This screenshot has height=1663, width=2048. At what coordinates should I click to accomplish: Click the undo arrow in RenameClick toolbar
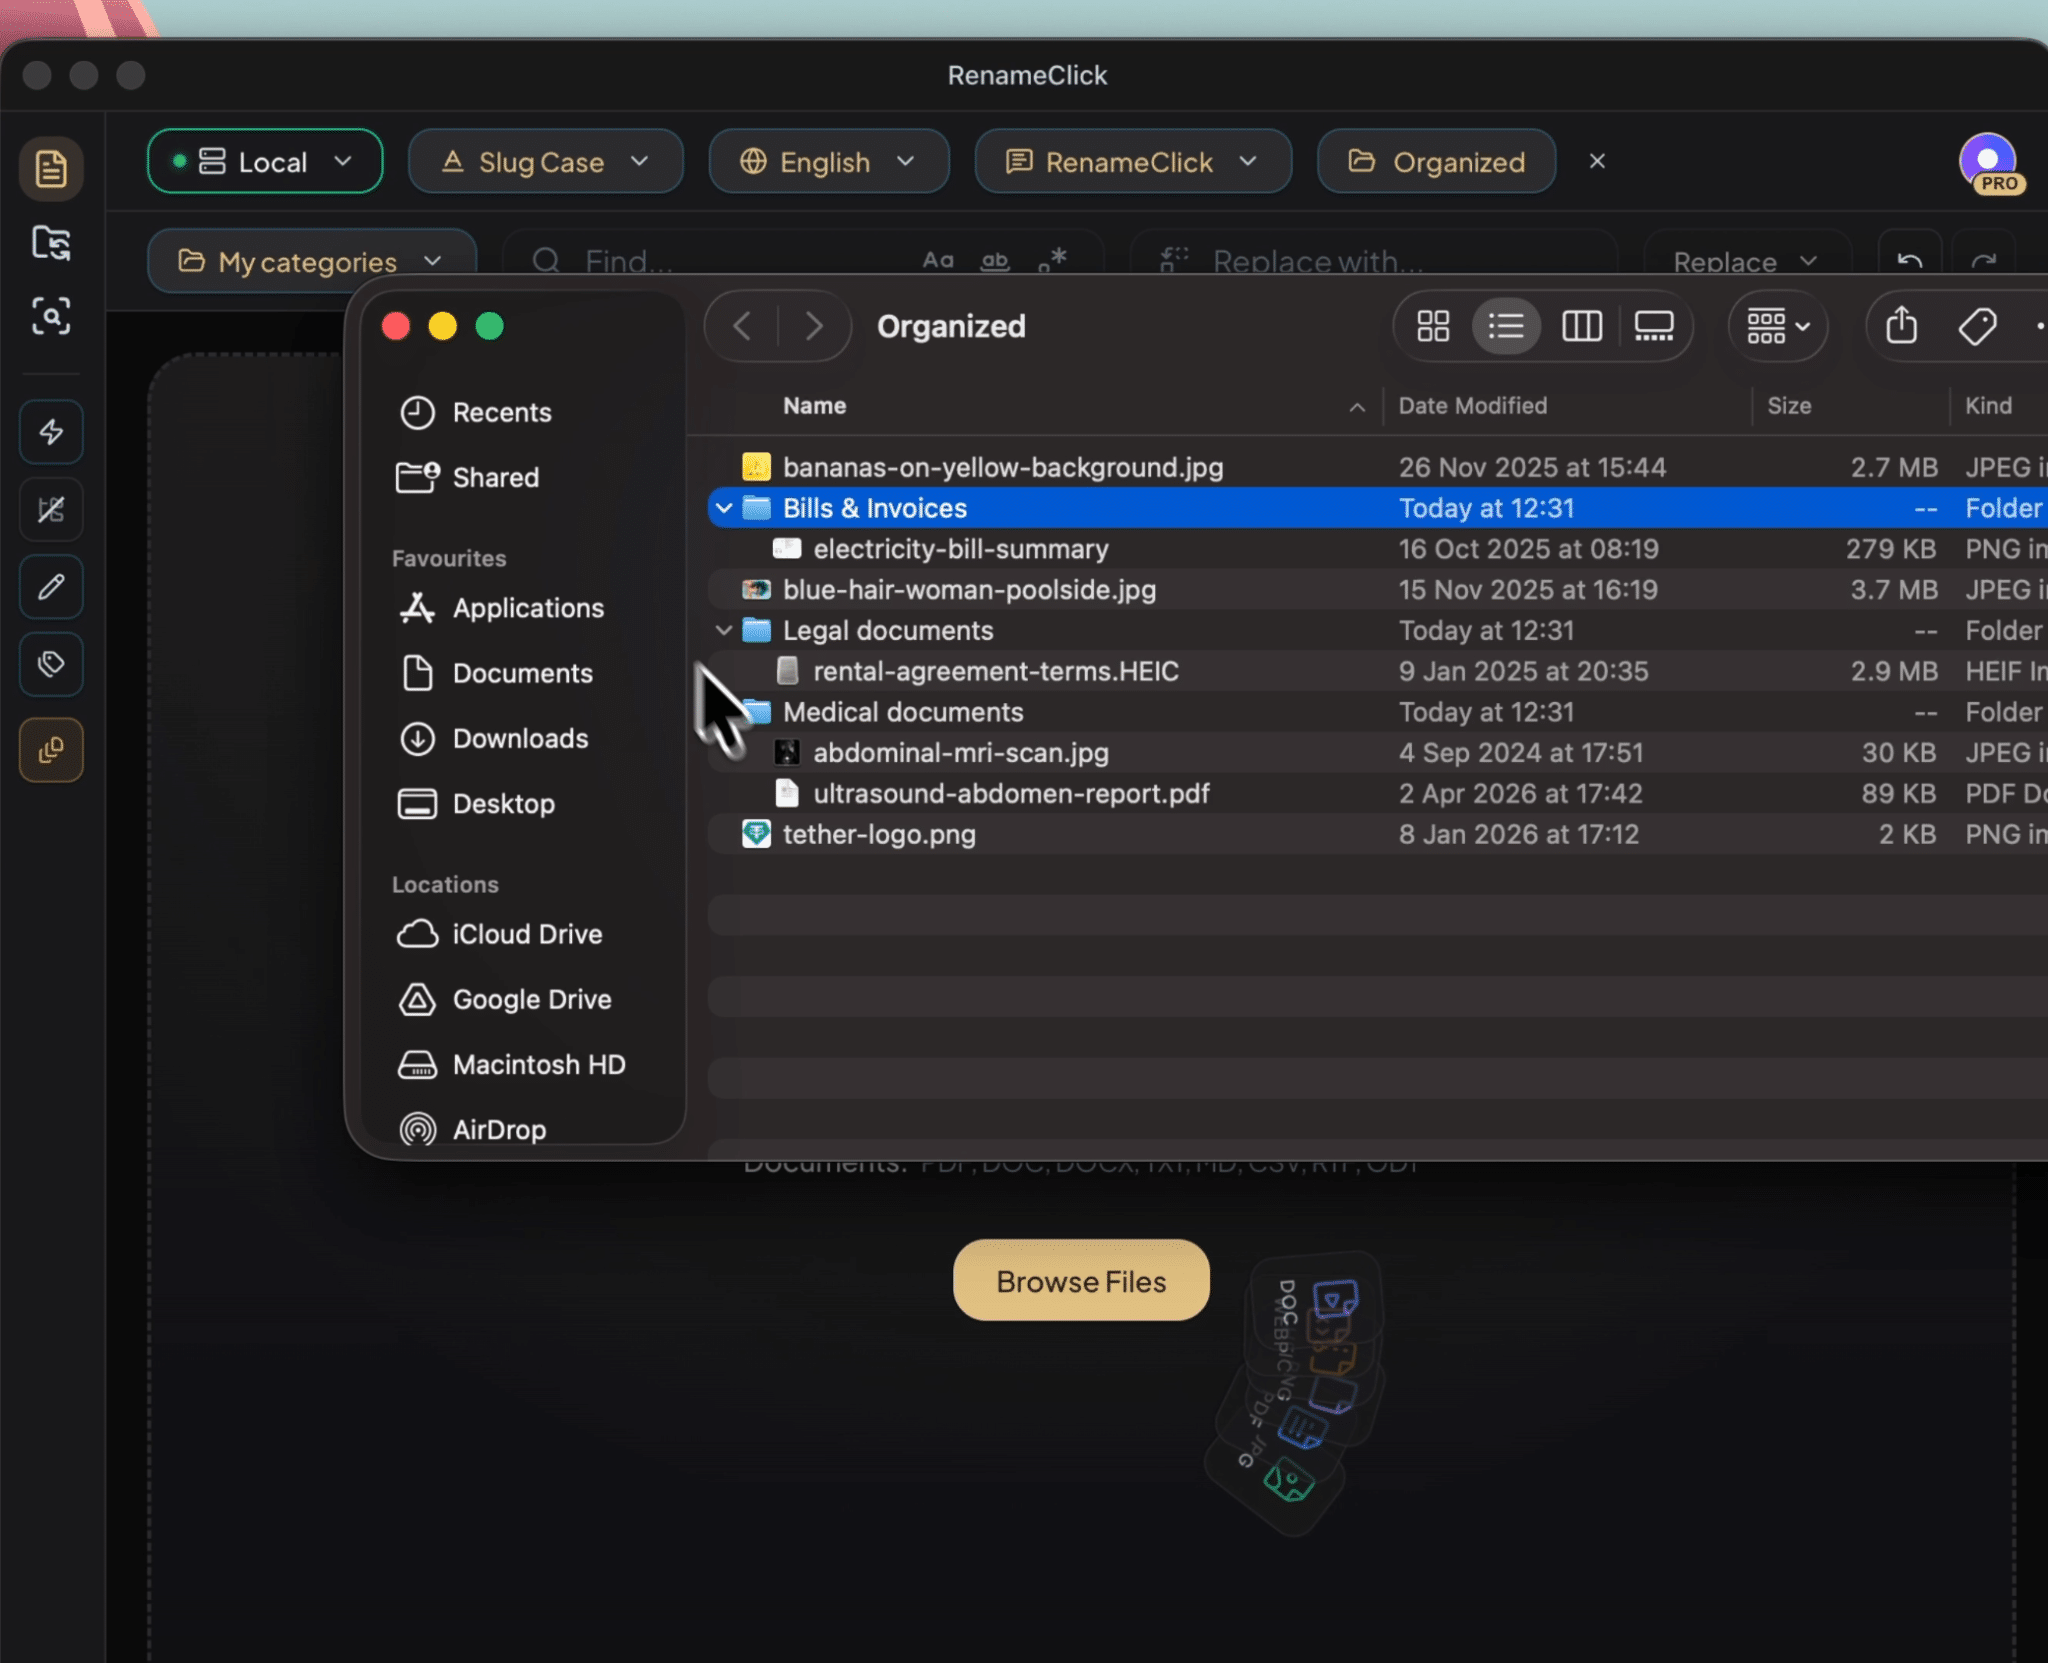(1910, 261)
